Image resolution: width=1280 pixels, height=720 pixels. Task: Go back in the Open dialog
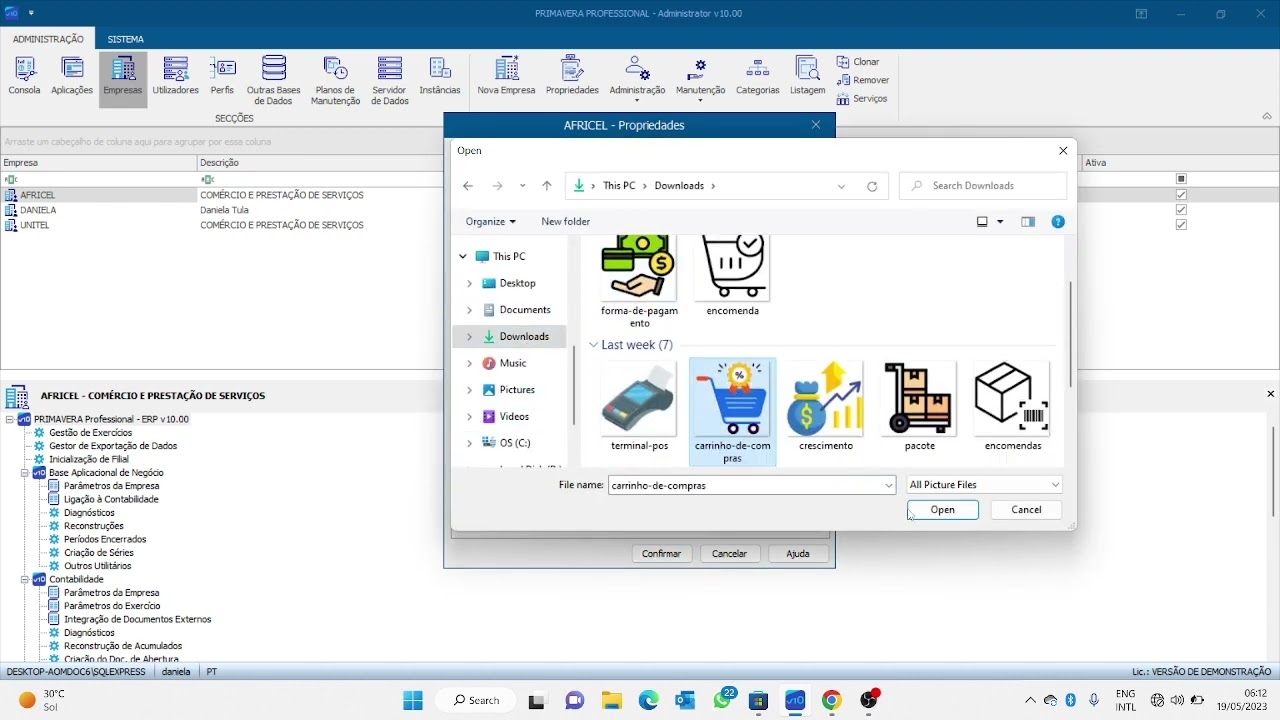pyautogui.click(x=468, y=186)
